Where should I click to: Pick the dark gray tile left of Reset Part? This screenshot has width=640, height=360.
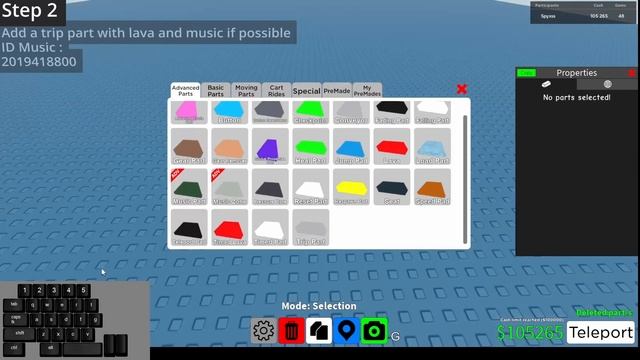click(x=270, y=187)
